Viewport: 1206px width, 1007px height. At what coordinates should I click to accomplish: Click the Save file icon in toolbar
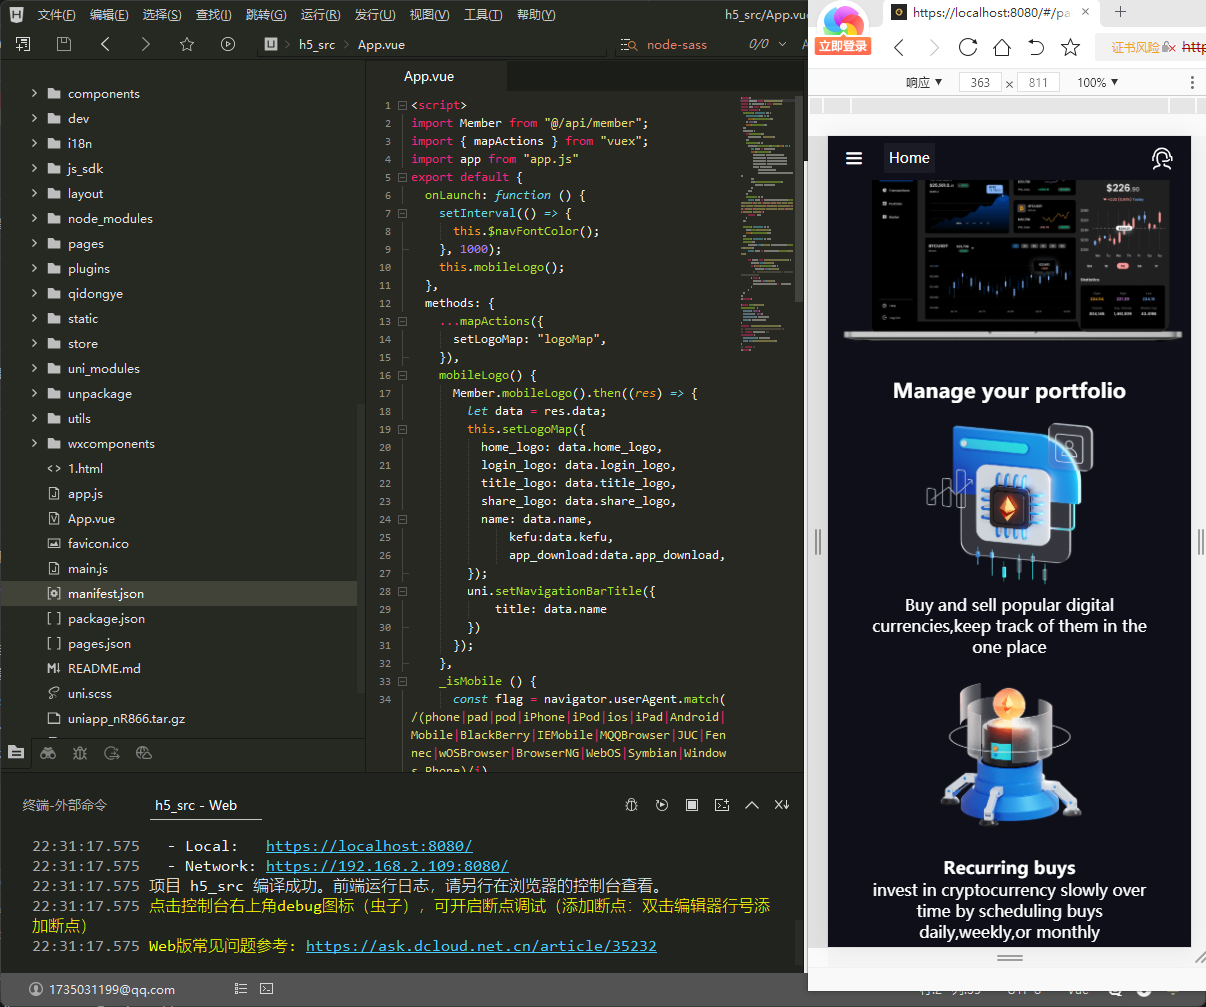pos(64,44)
